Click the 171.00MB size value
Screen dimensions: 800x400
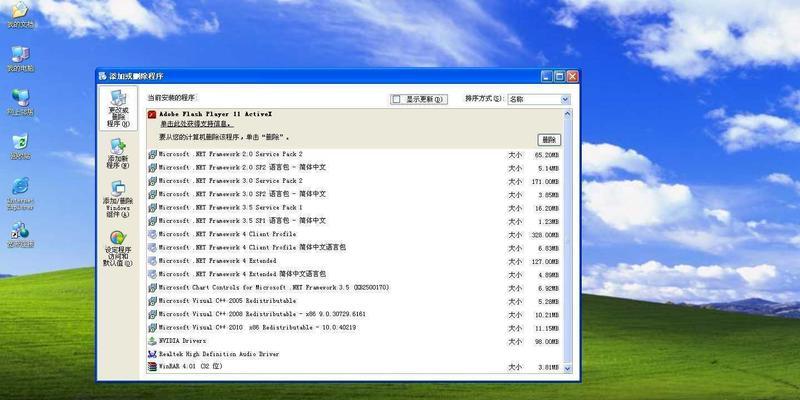545,182
